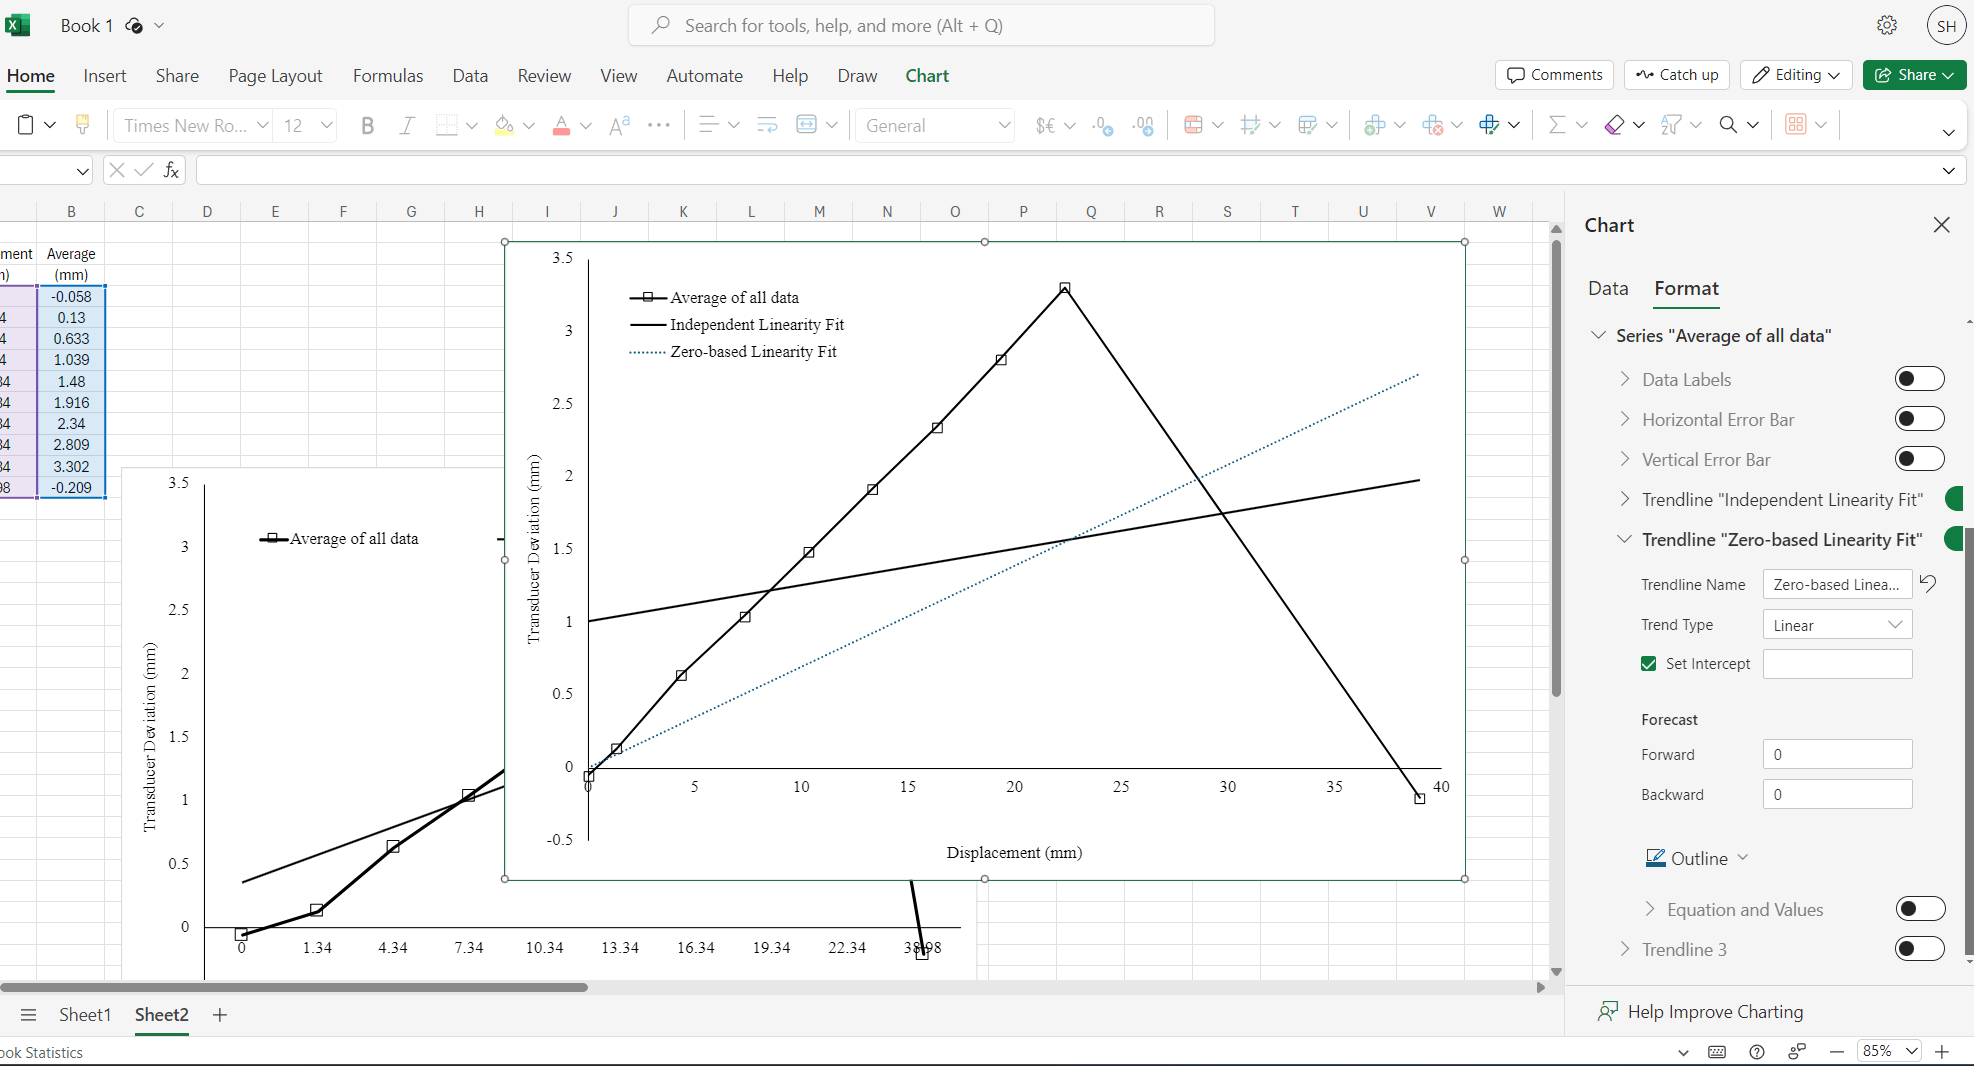Click the Fill Color bucket icon

click(x=504, y=125)
